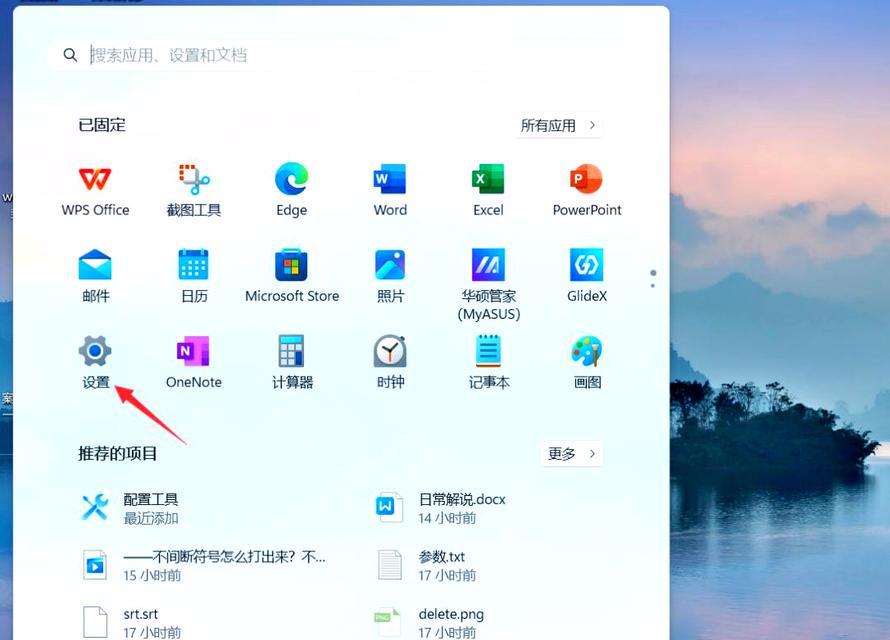Launch the Snipping Tool (截图工具)
Image resolution: width=890 pixels, height=640 pixels.
194,191
